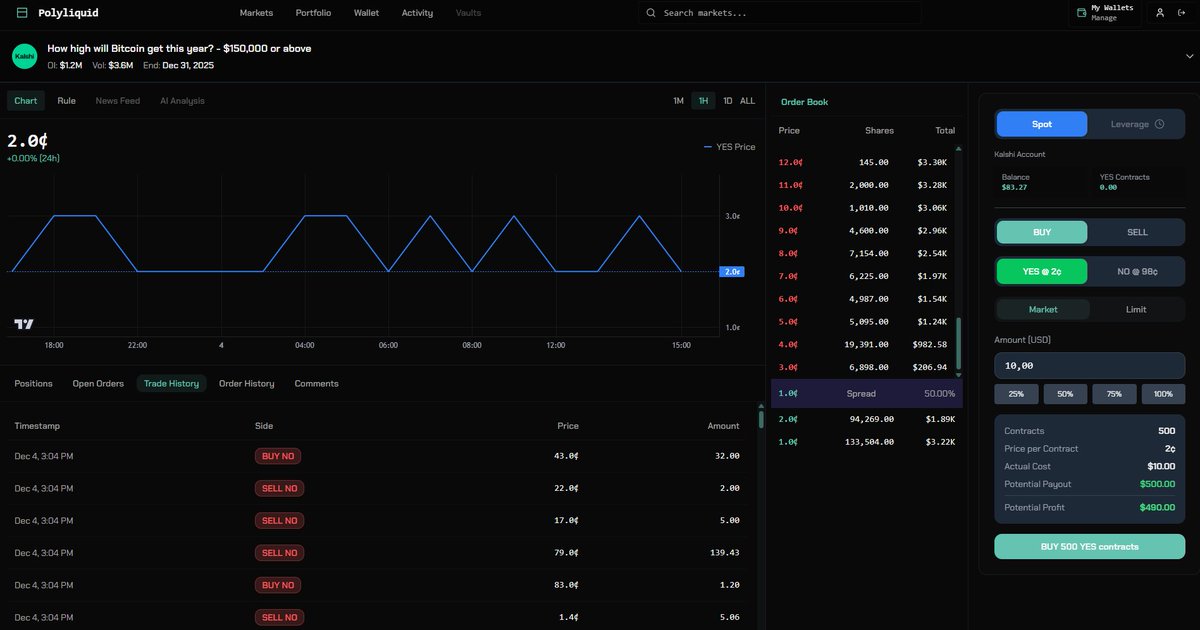Click the Side column header
The width and height of the screenshot is (1200, 630).
pyautogui.click(x=264, y=426)
